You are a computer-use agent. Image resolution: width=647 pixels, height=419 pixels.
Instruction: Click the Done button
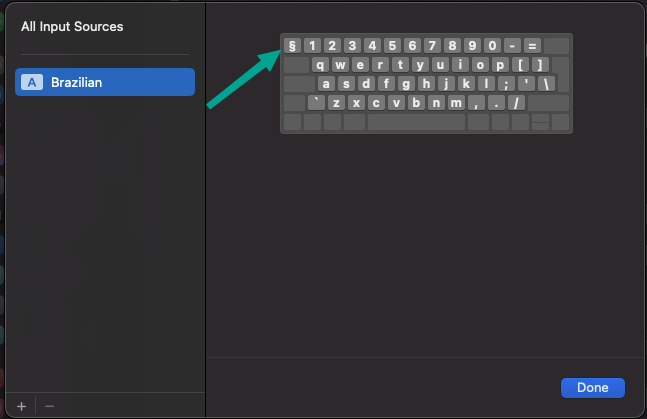click(x=593, y=387)
